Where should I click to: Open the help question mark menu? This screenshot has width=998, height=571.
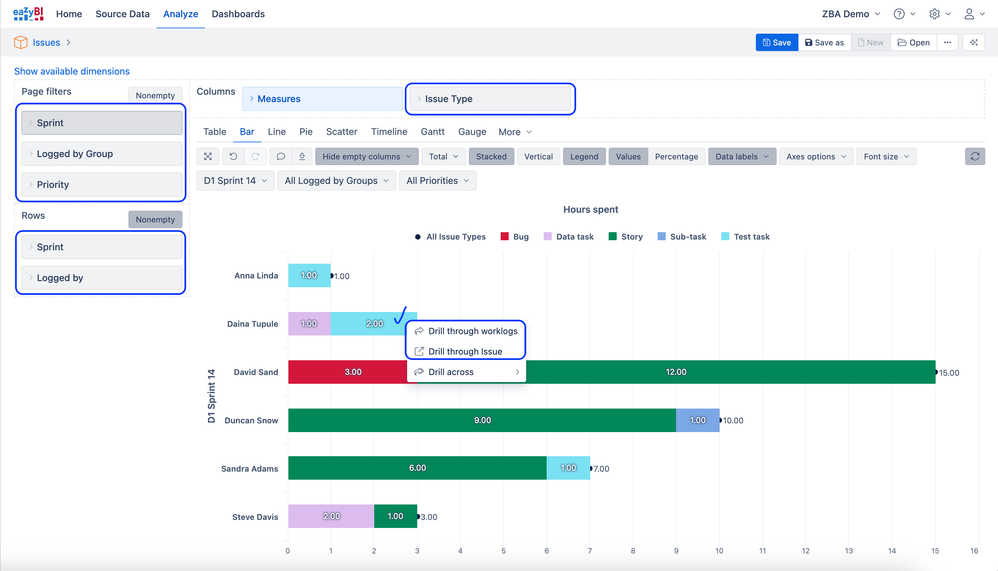[x=899, y=14]
